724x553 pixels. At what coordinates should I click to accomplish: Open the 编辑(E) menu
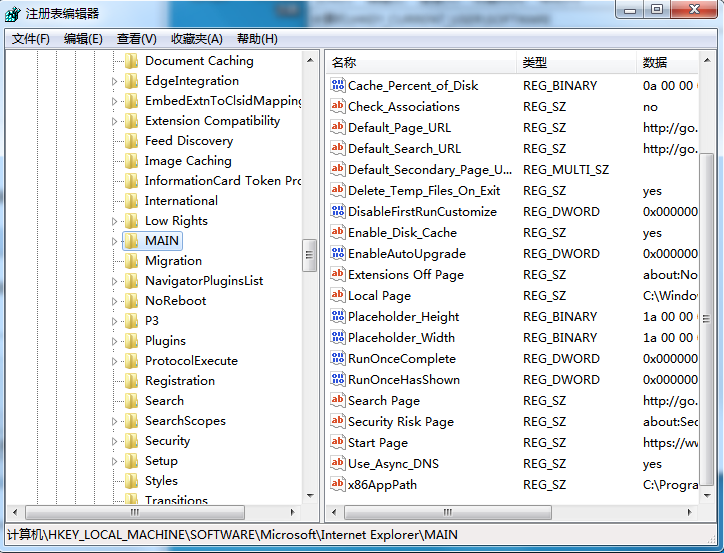tap(83, 39)
